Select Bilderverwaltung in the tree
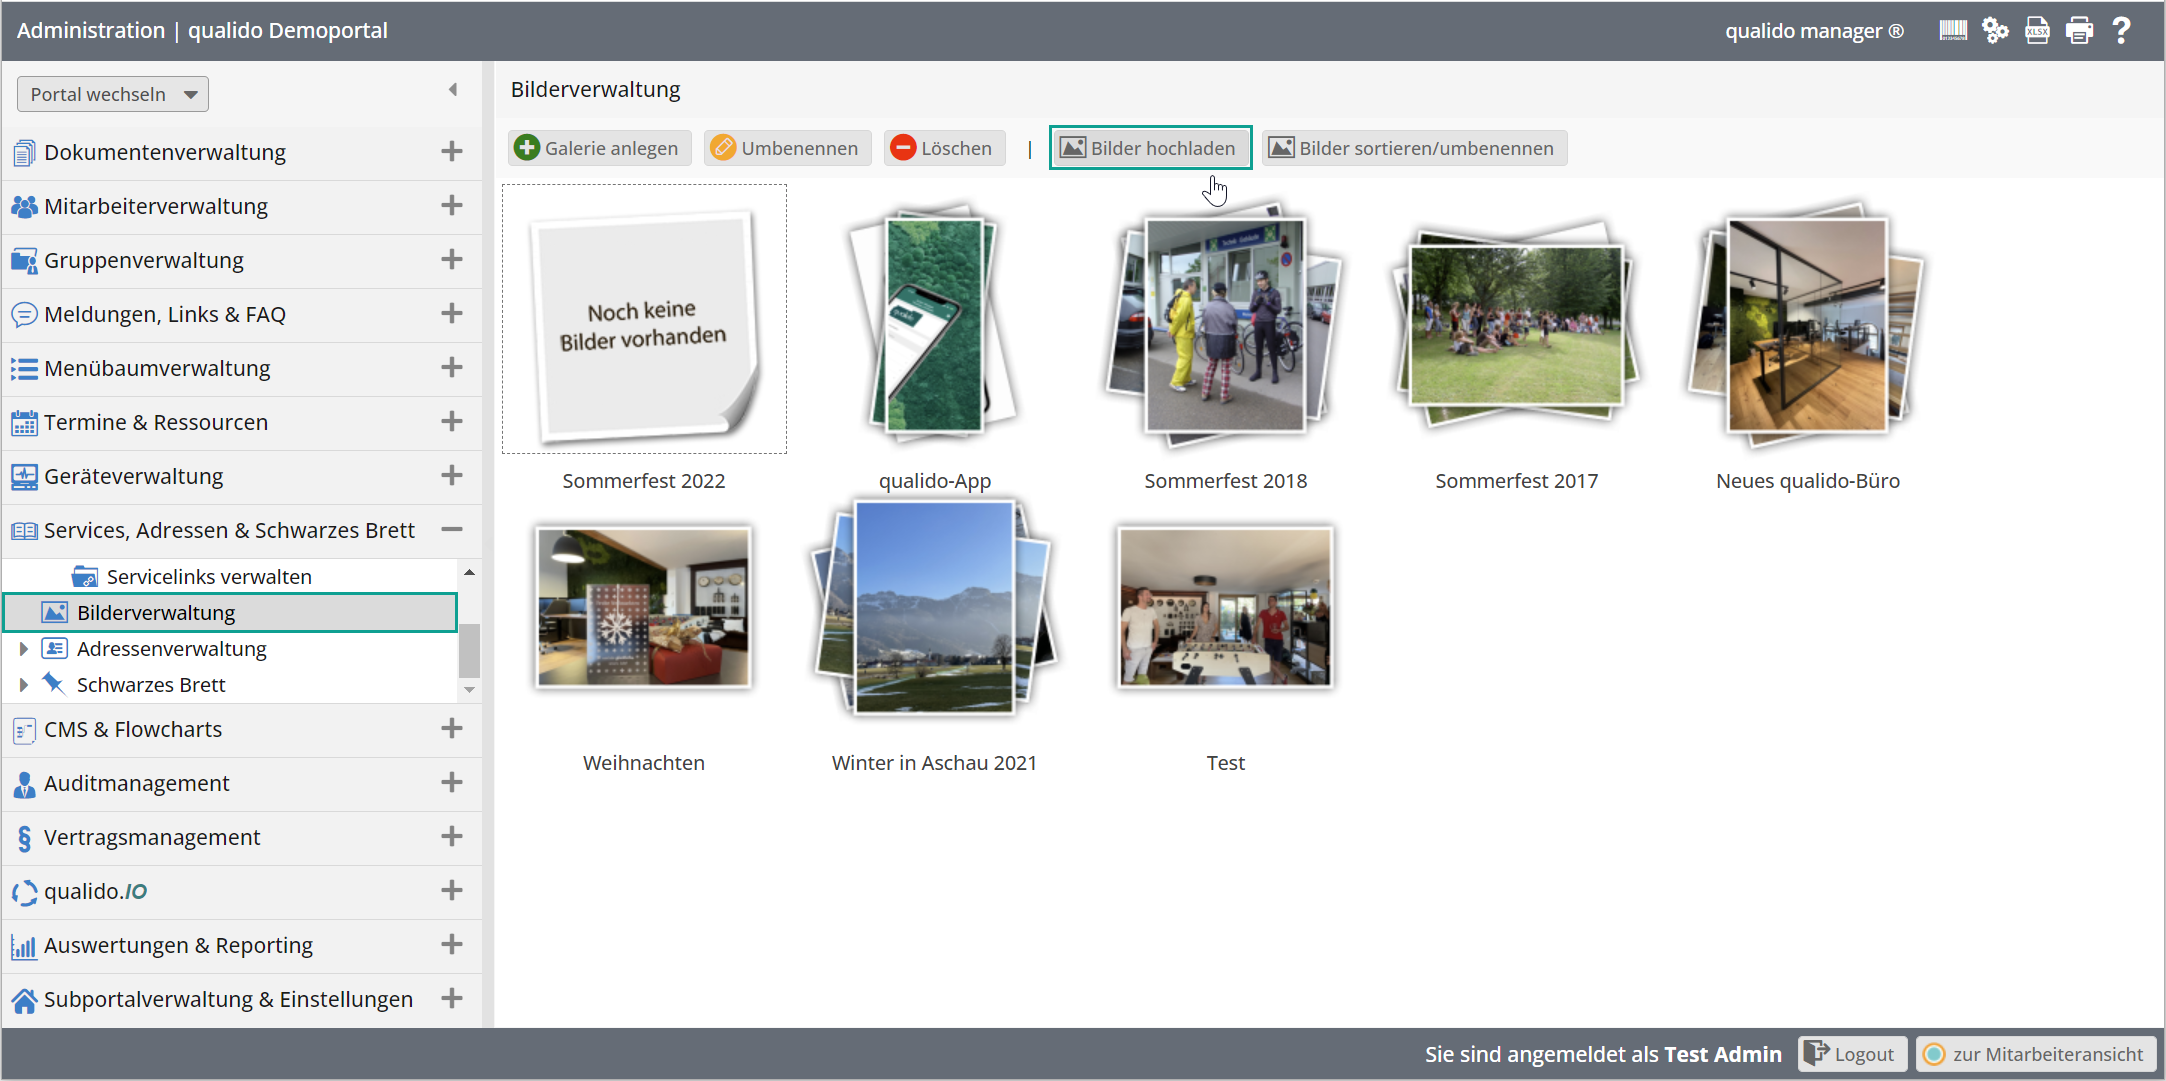Viewport: 2166px width, 1081px height. pyautogui.click(x=231, y=613)
